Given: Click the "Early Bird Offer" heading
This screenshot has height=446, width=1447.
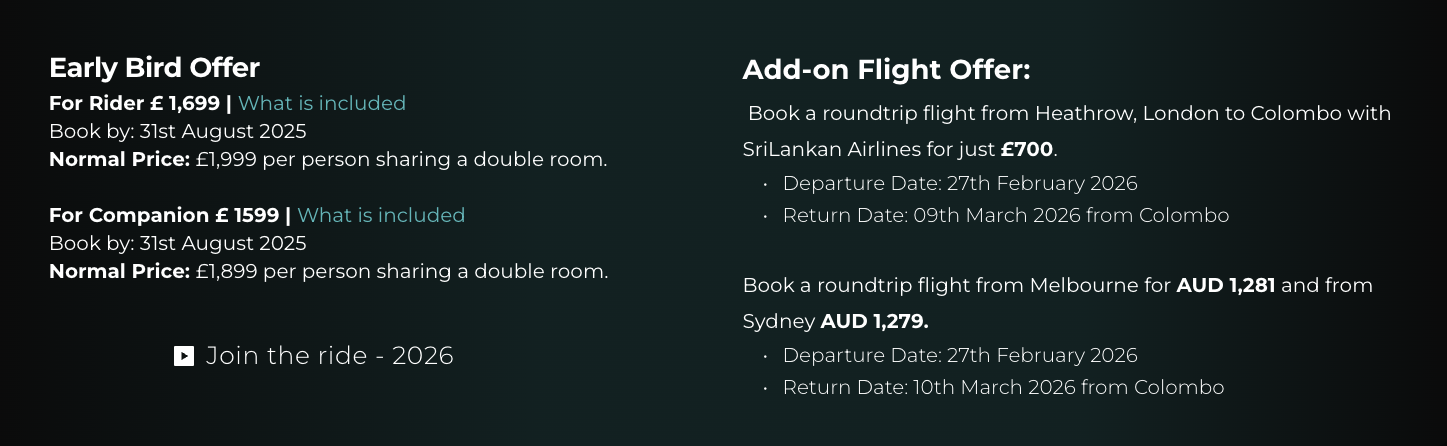Looking at the screenshot, I should coord(154,68).
